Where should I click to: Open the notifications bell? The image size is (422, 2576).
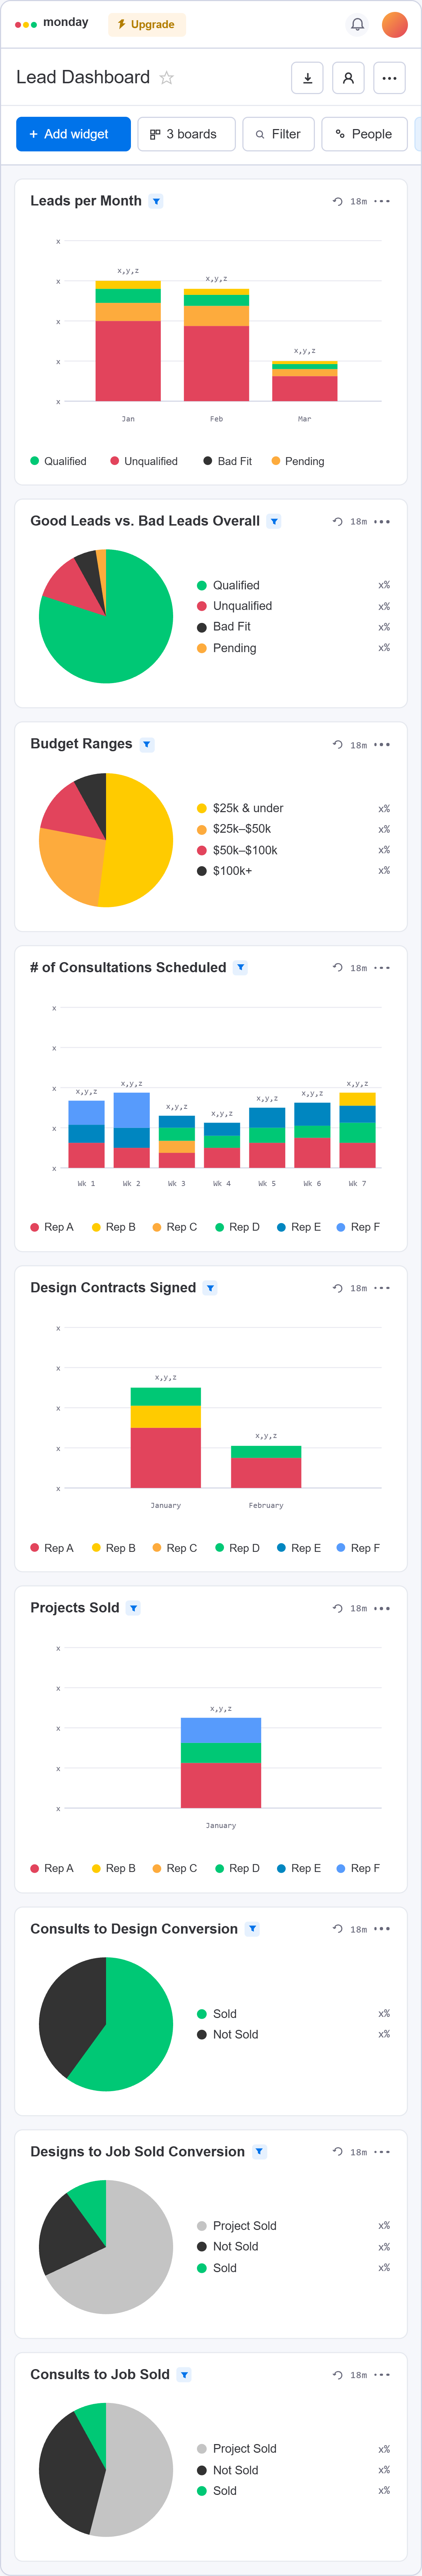357,24
